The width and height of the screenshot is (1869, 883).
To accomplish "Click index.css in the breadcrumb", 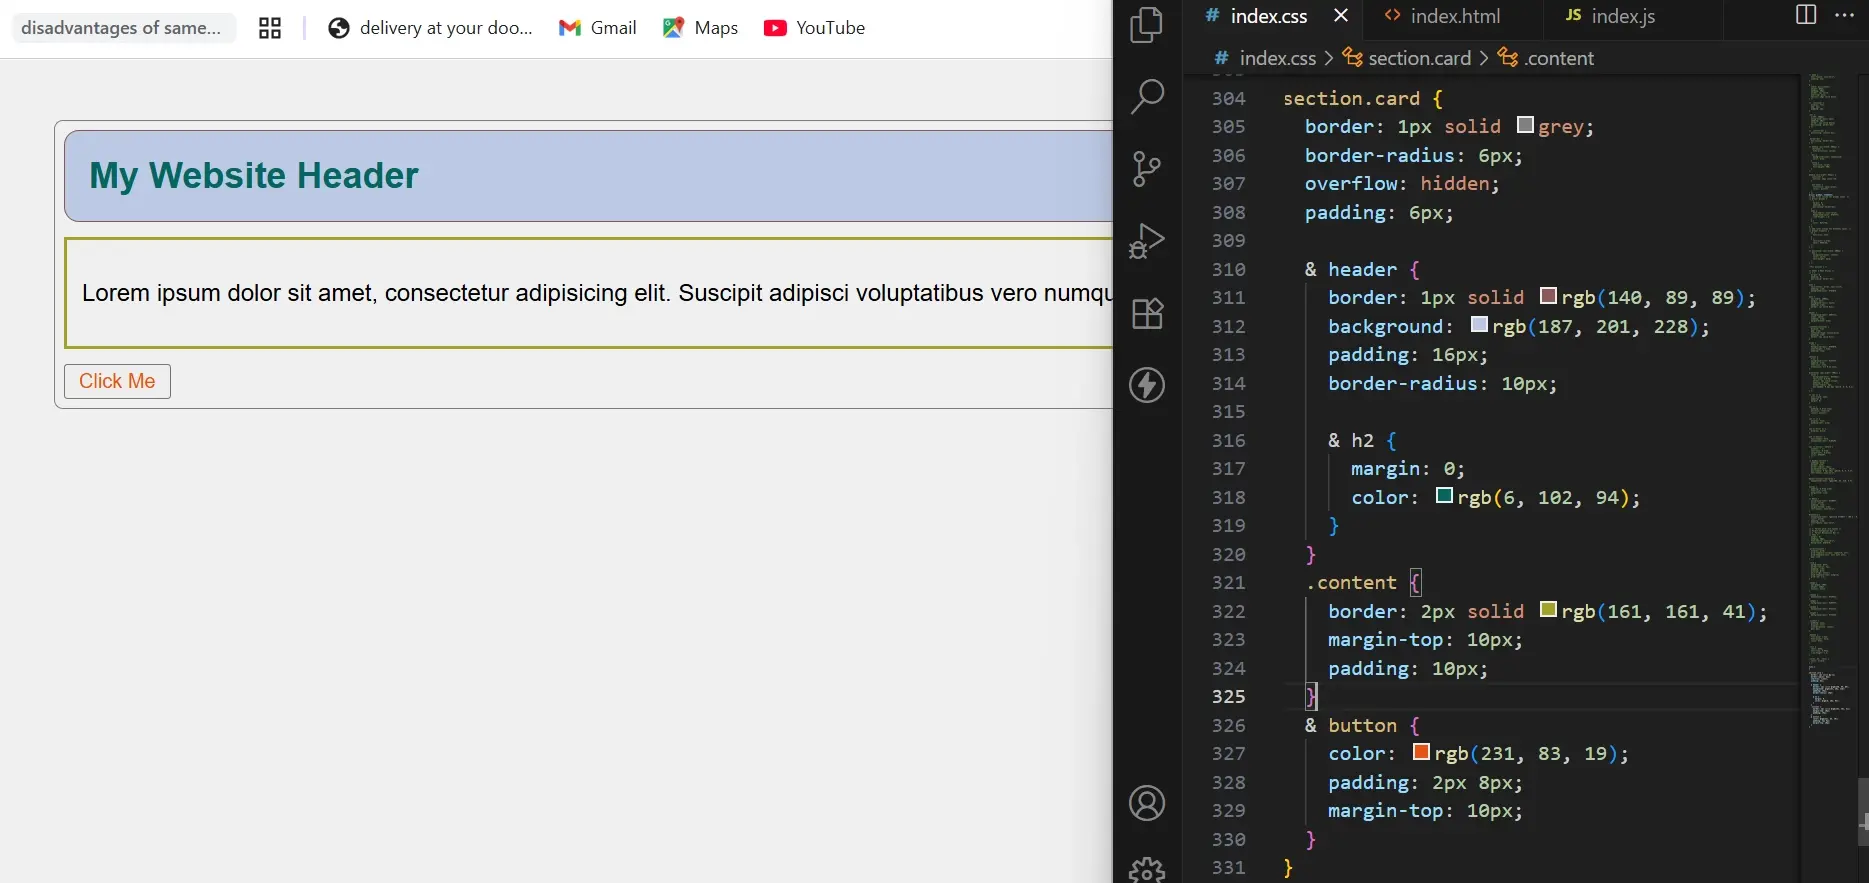I will point(1277,58).
